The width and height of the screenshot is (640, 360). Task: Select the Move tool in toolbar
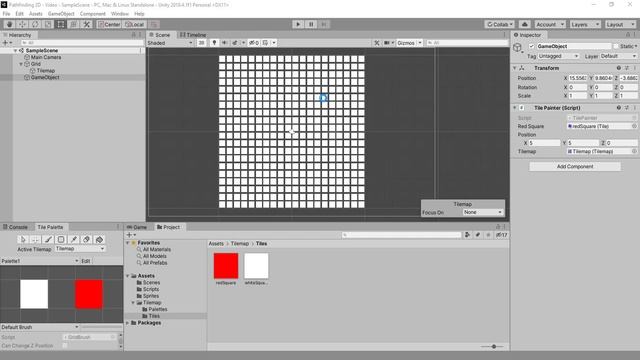click(x=22, y=24)
